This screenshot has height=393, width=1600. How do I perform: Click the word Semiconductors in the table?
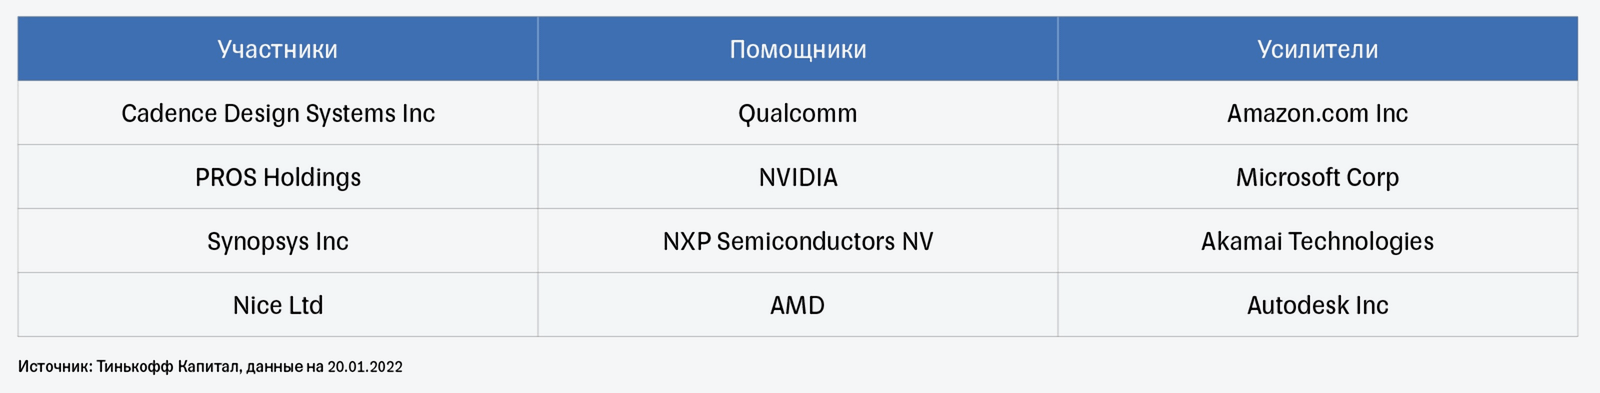806,241
